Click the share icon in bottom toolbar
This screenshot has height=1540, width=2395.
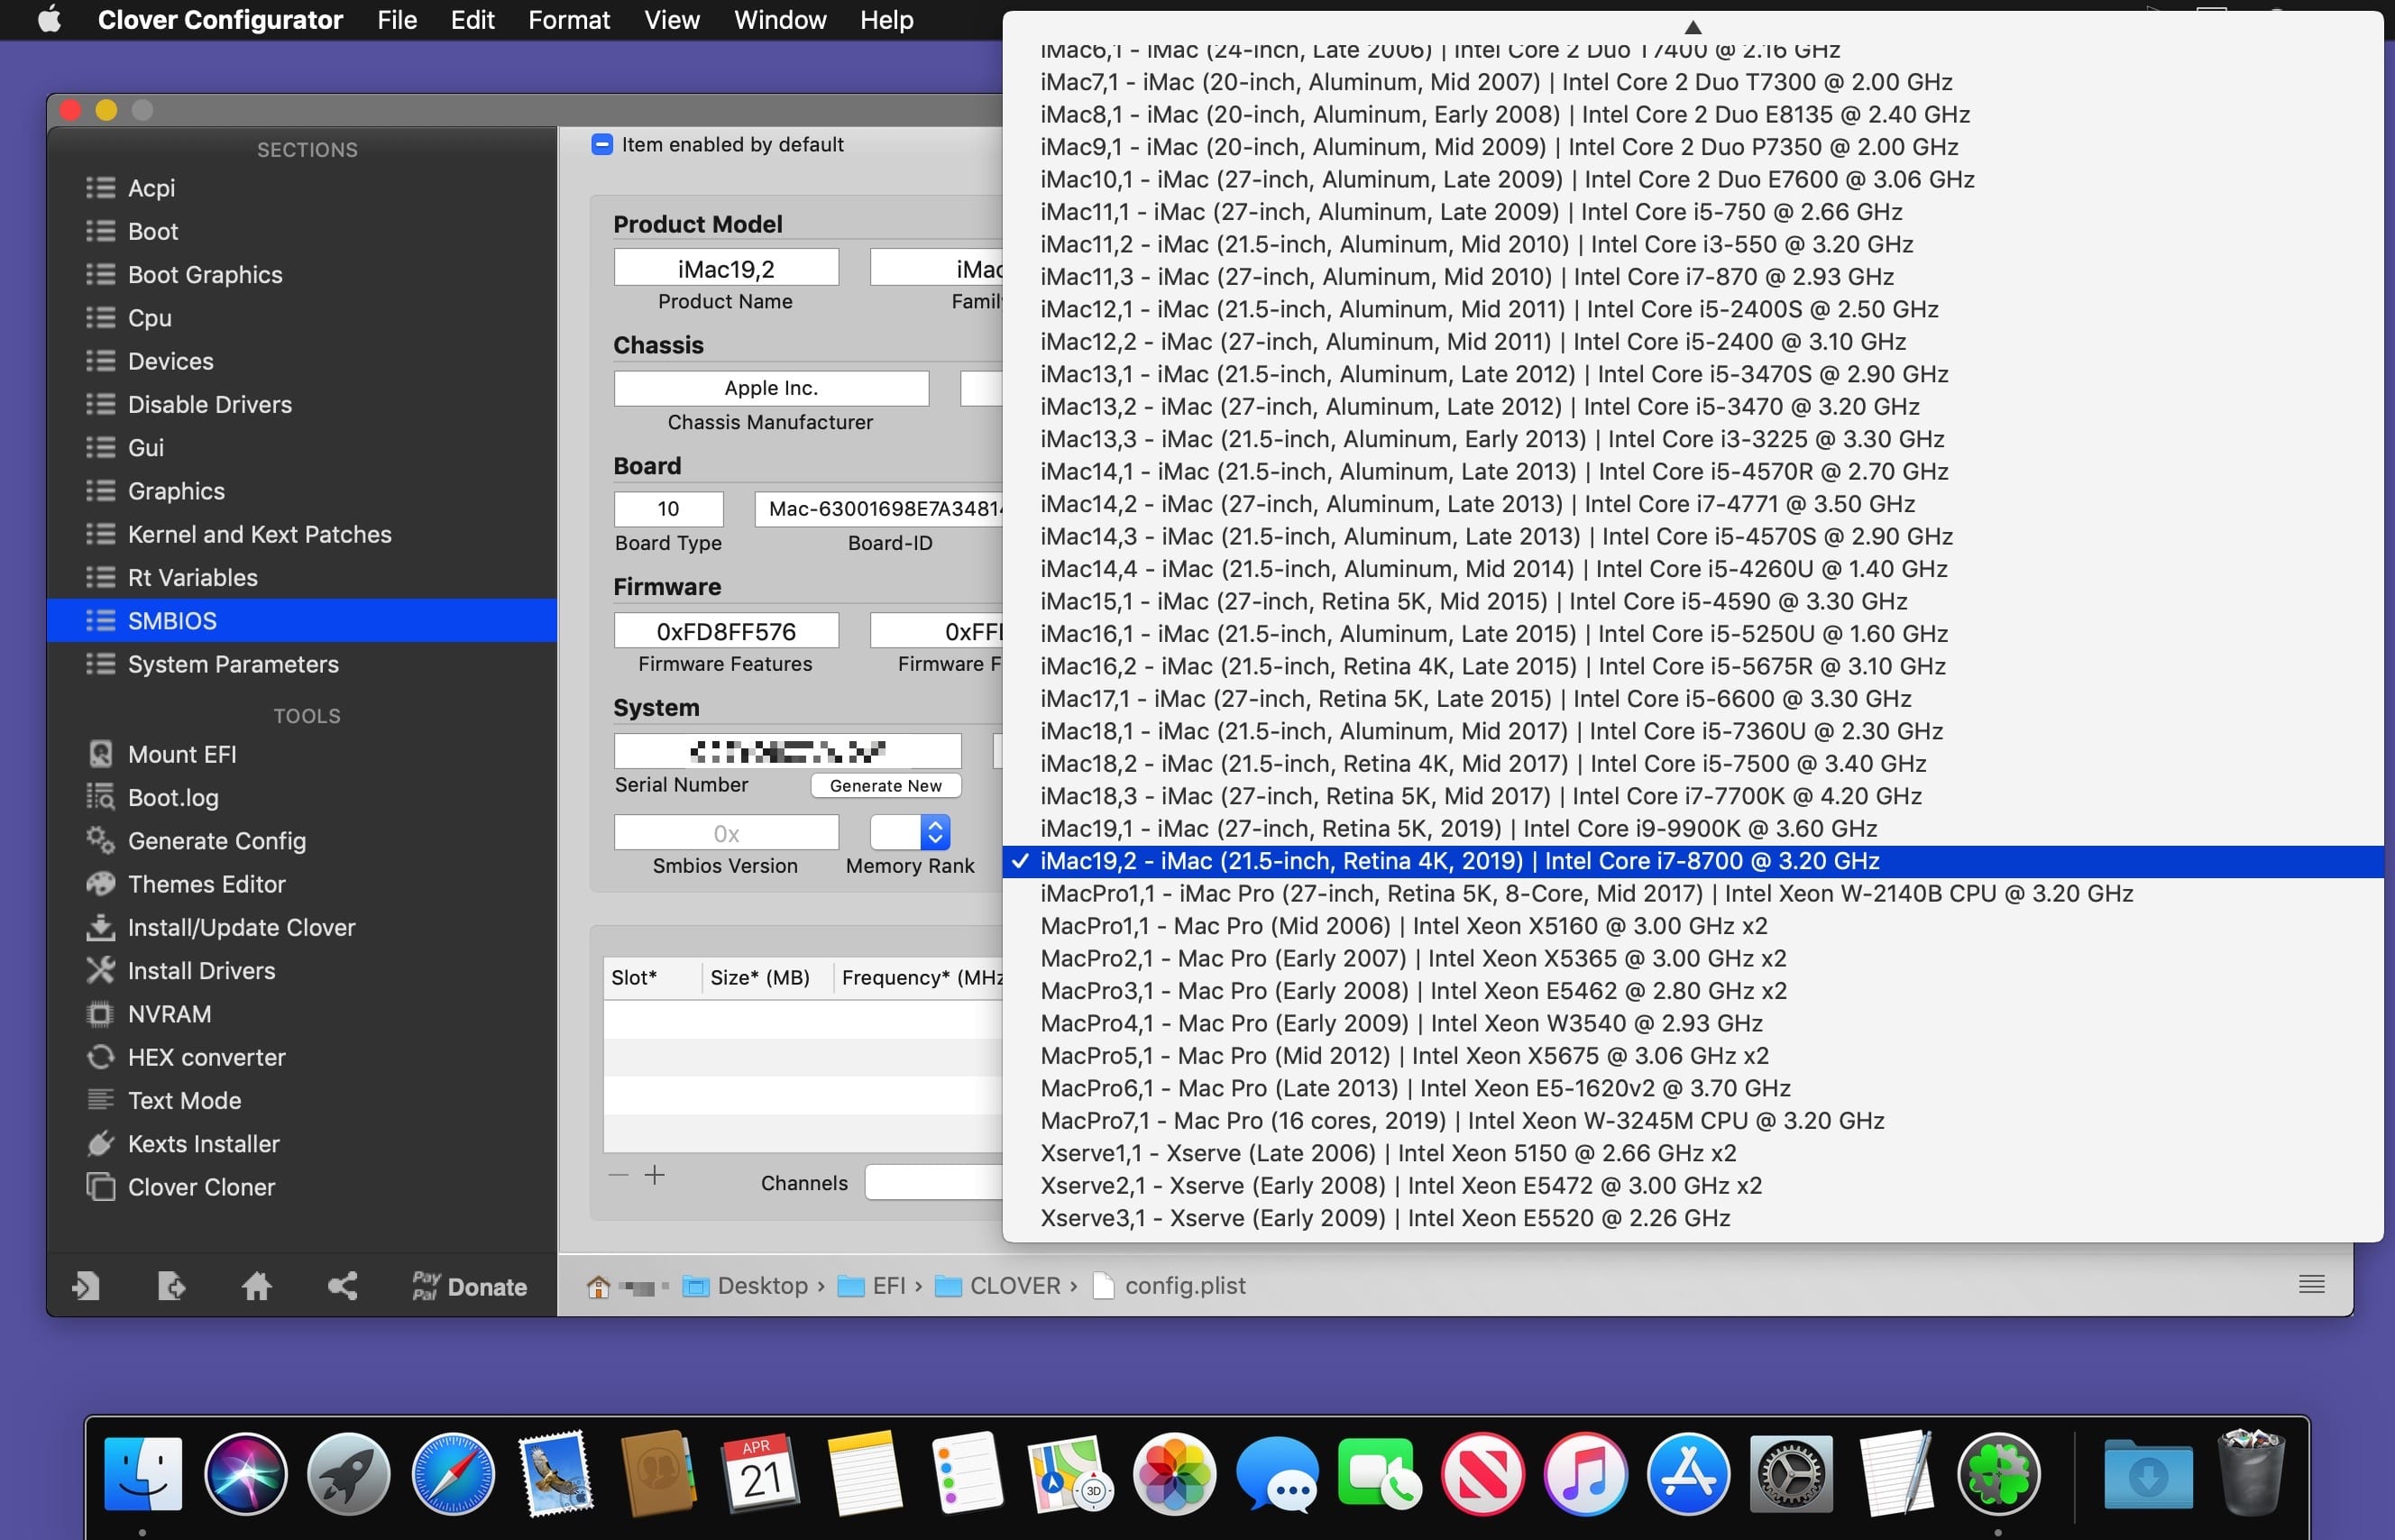coord(343,1286)
